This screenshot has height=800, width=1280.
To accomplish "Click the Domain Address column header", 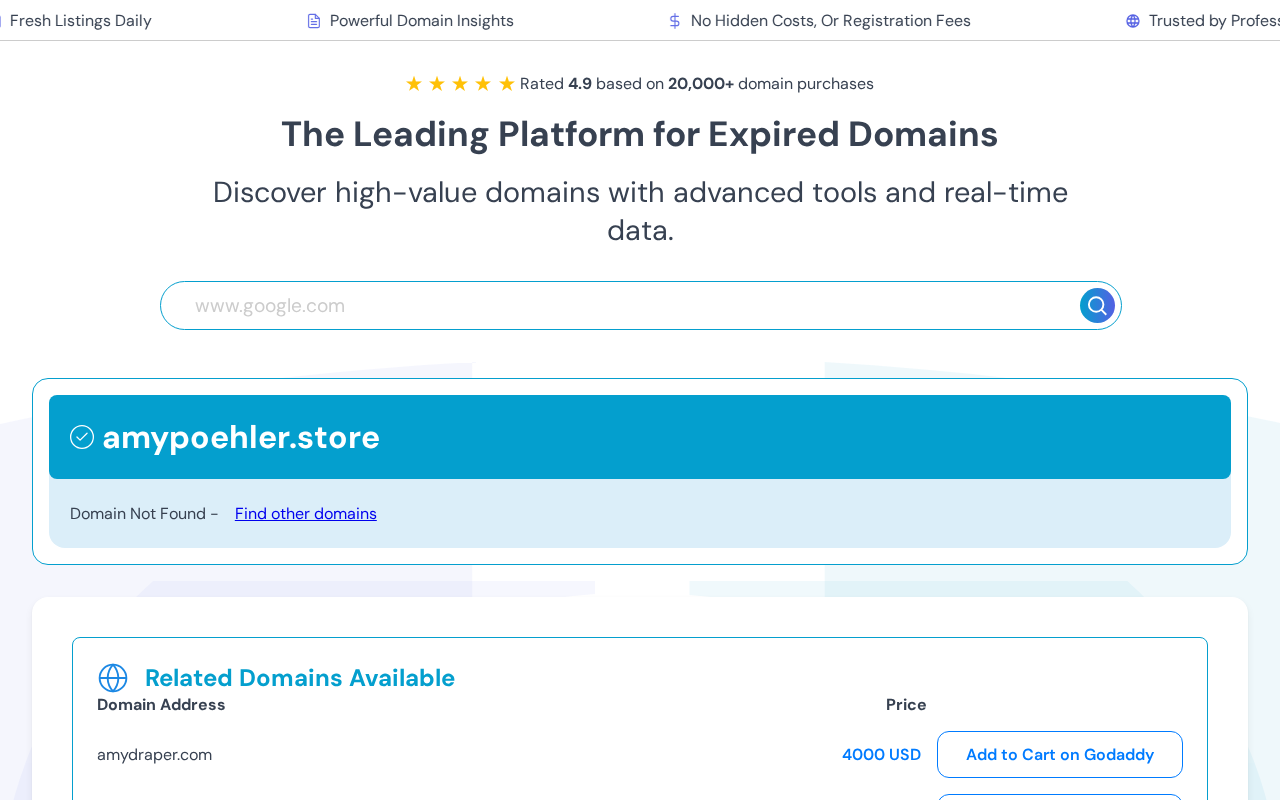I will point(161,705).
